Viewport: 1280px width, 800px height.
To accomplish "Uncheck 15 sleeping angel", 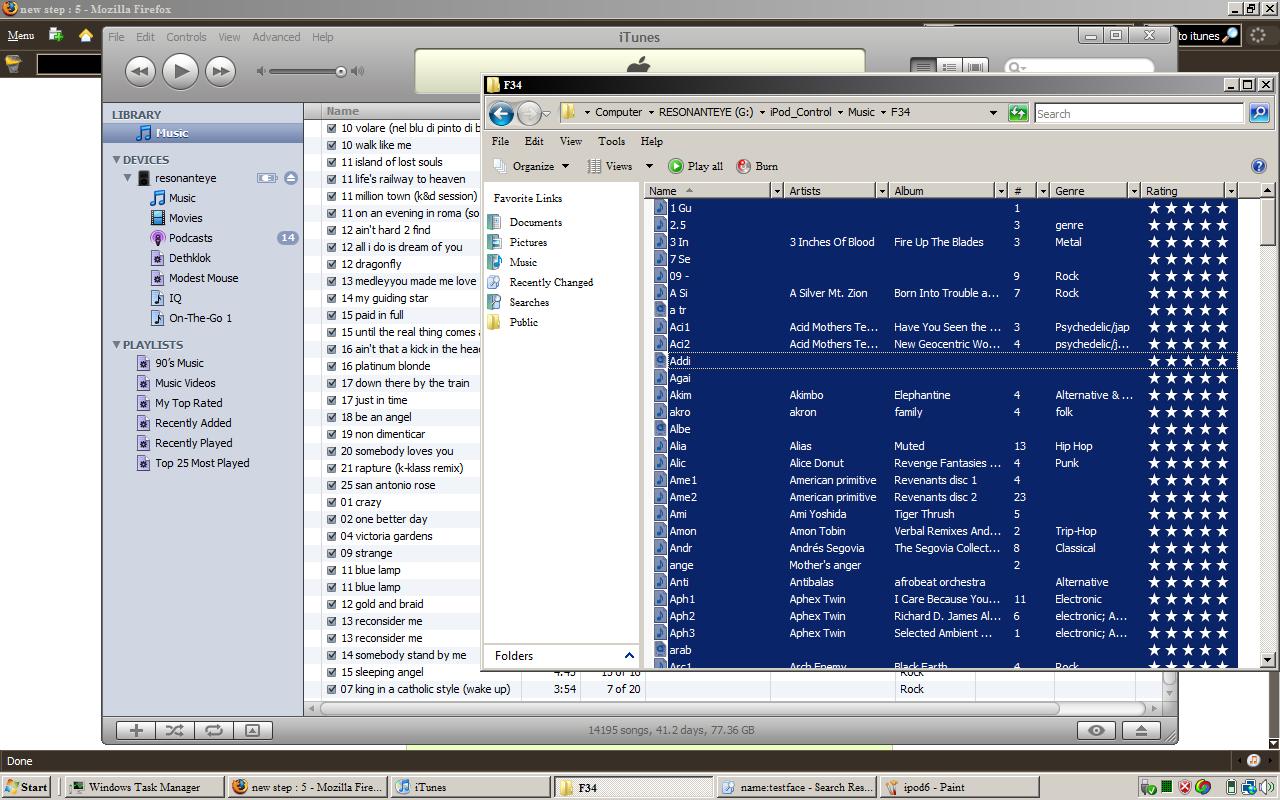I will 332,672.
